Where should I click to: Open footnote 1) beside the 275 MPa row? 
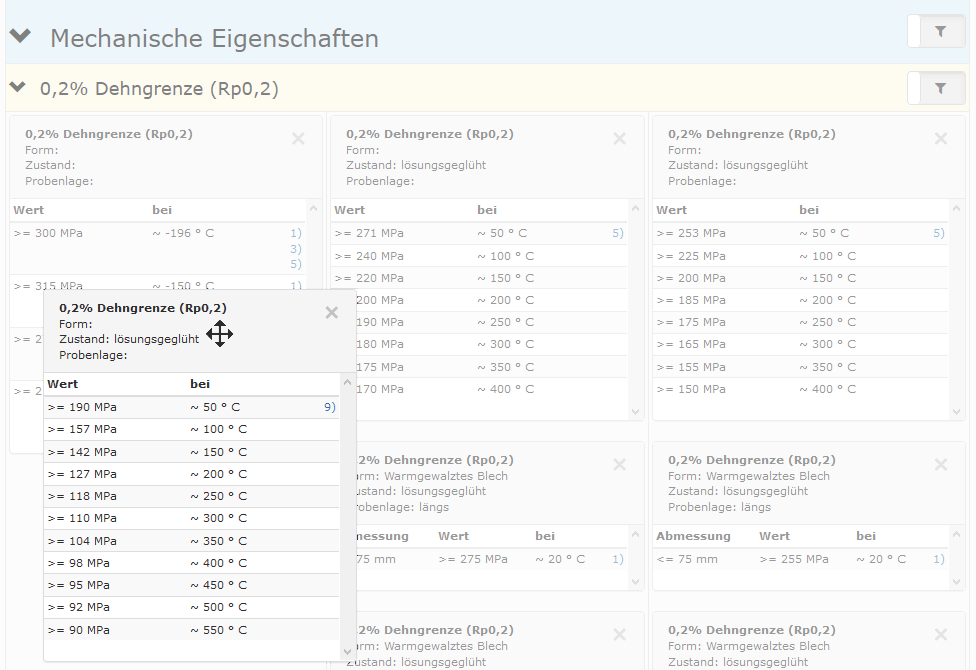pyautogui.click(x=618, y=559)
